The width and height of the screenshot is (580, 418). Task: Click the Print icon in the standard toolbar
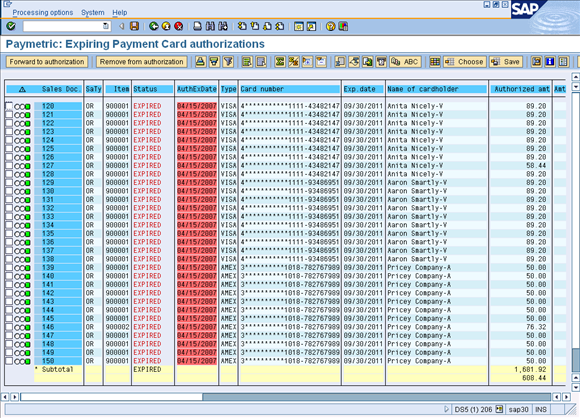coord(198,26)
